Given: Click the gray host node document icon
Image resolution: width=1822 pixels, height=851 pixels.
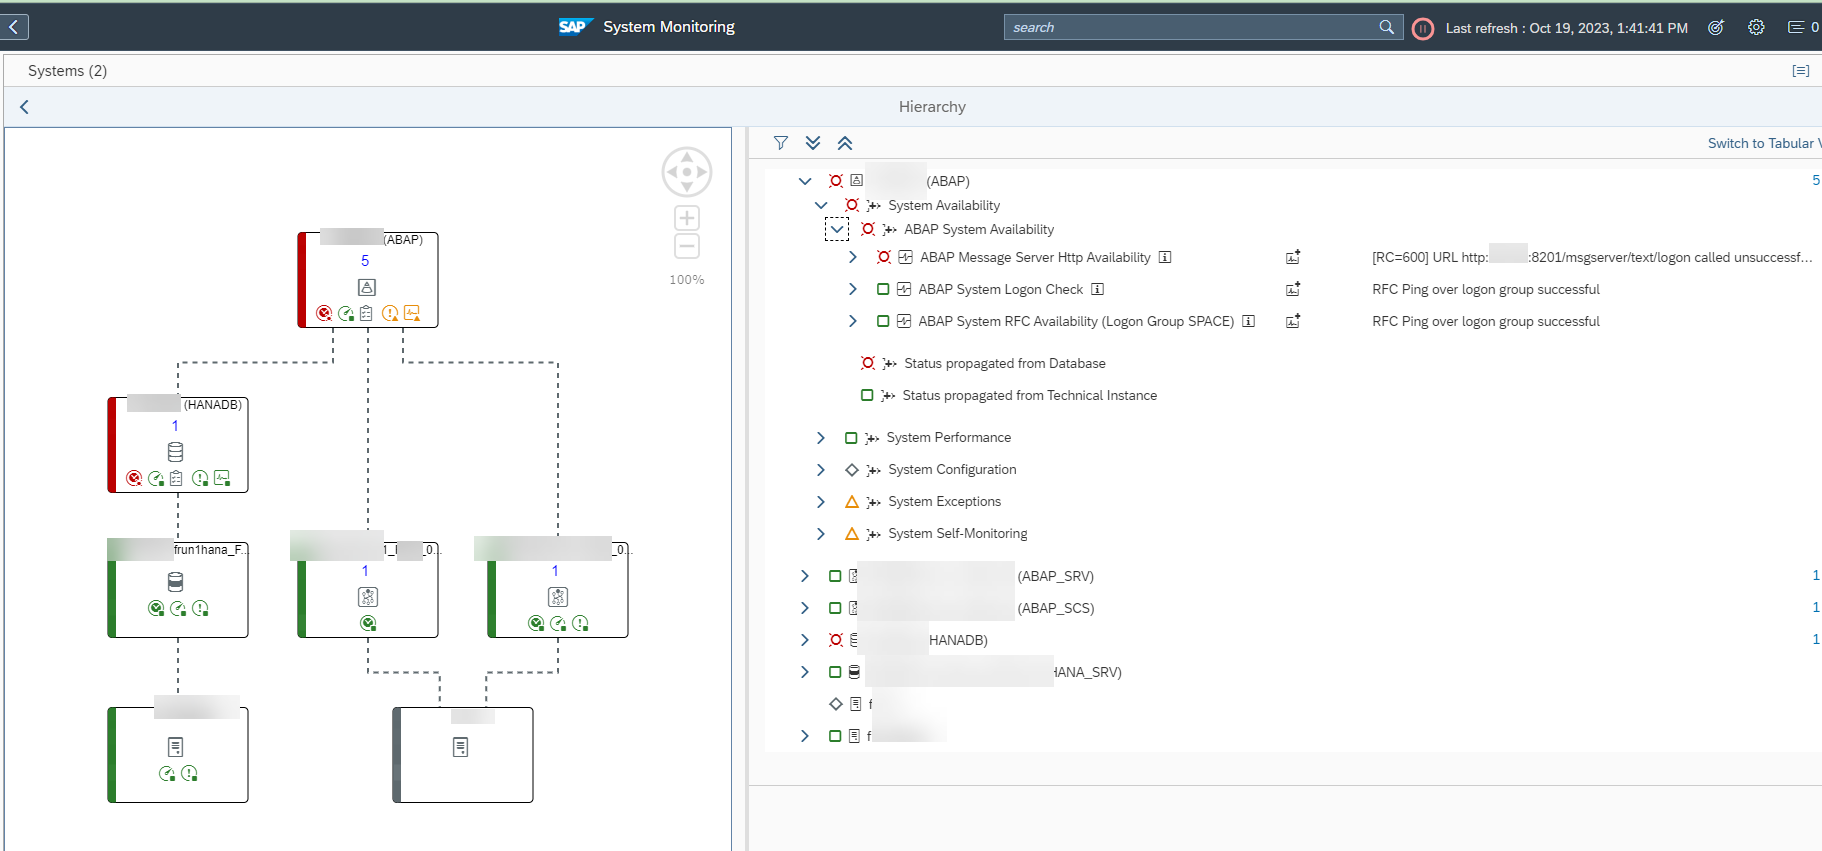Looking at the screenshot, I should click(460, 747).
